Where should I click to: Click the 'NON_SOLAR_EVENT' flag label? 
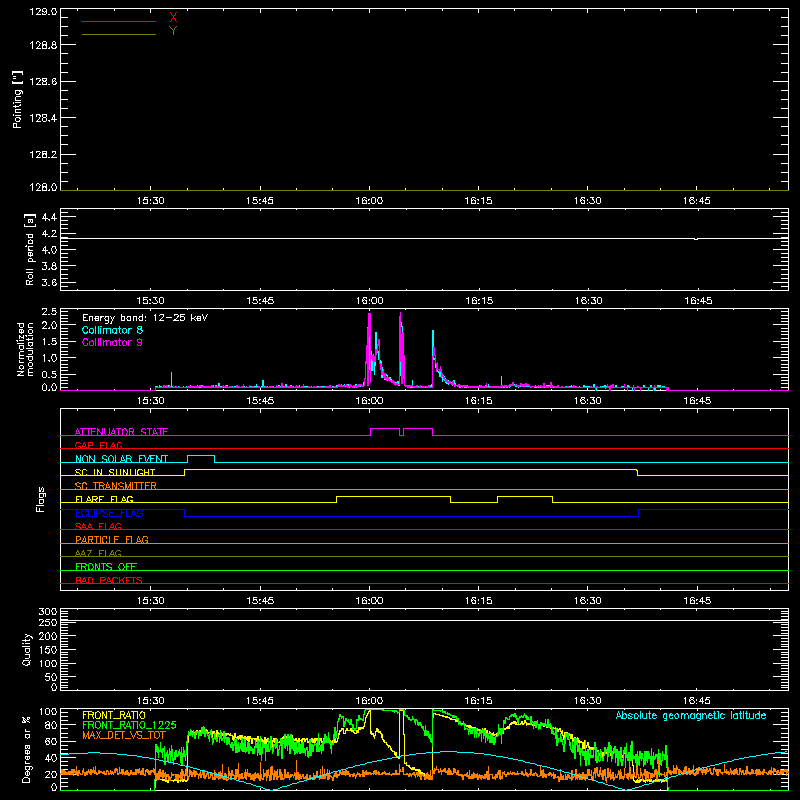click(121, 459)
